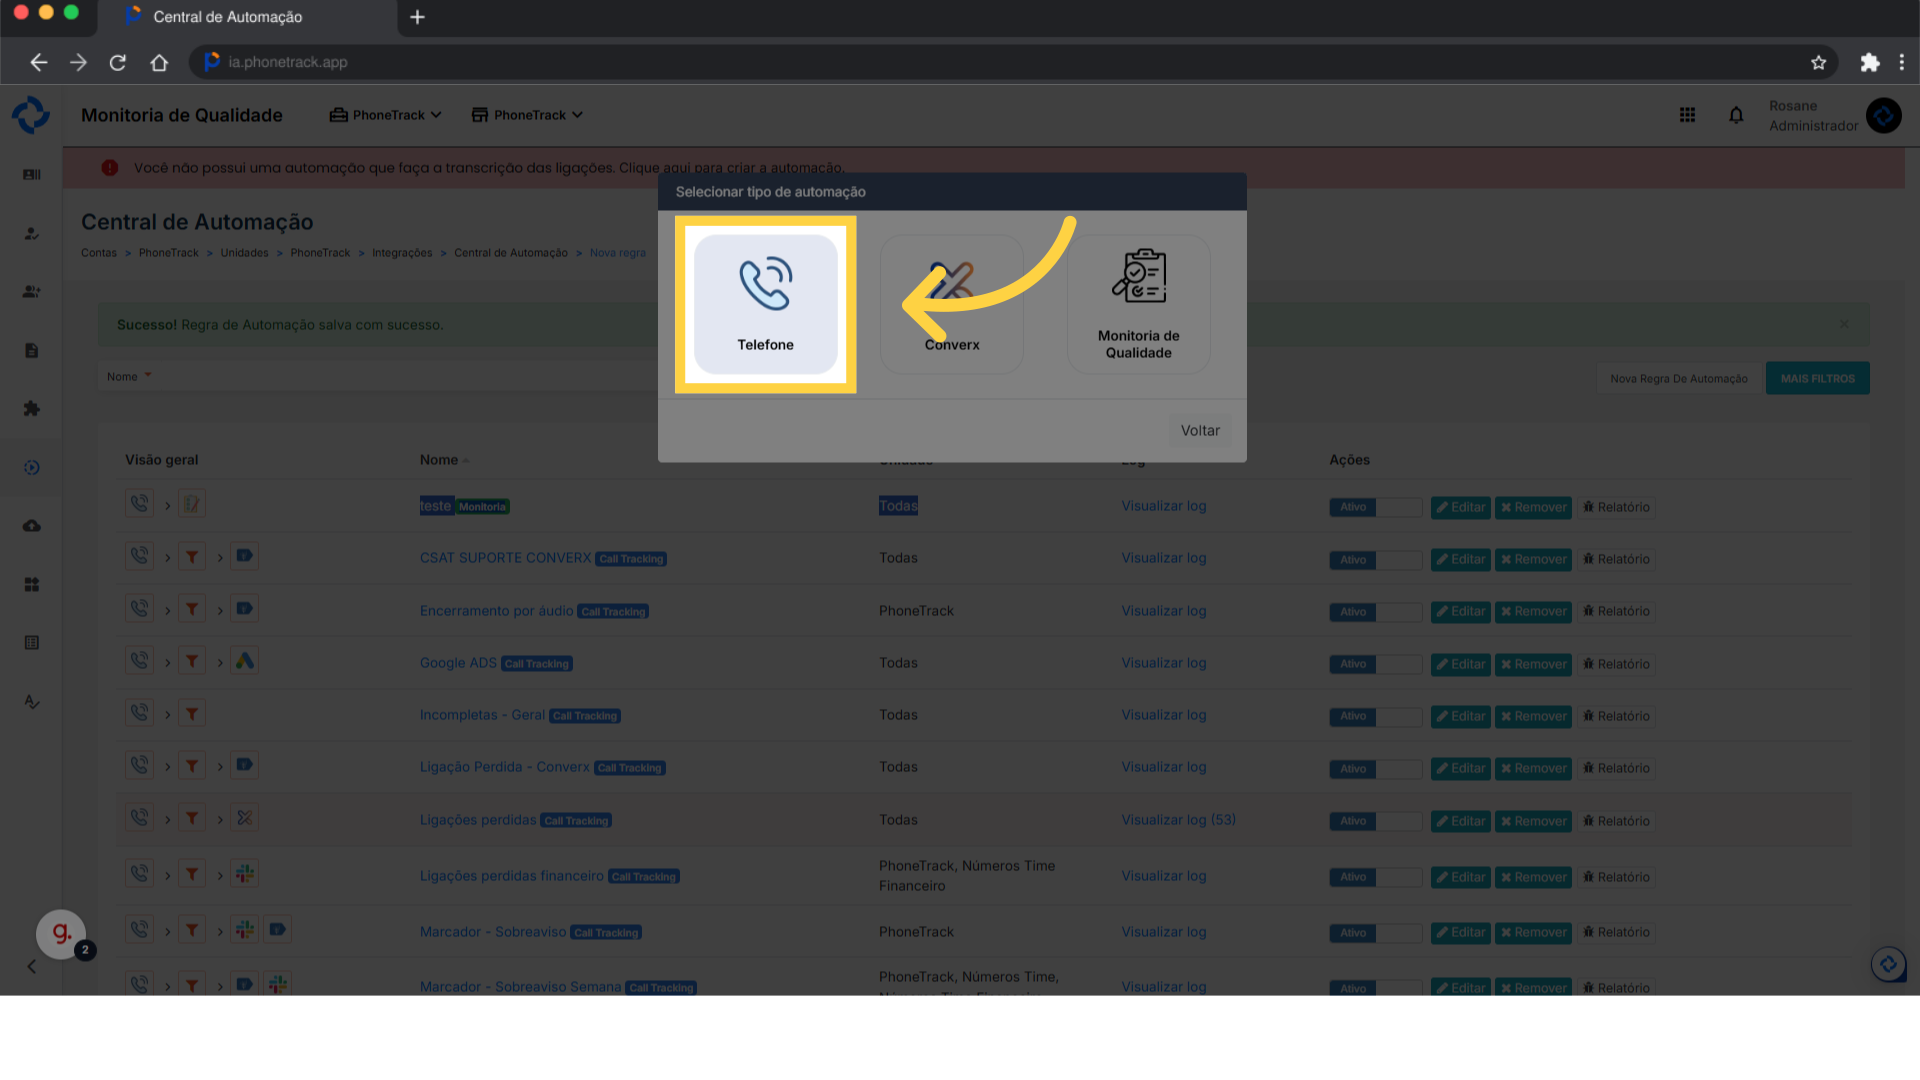Open the automation sidebar icon
The height and width of the screenshot is (1080, 1920).
(32, 467)
